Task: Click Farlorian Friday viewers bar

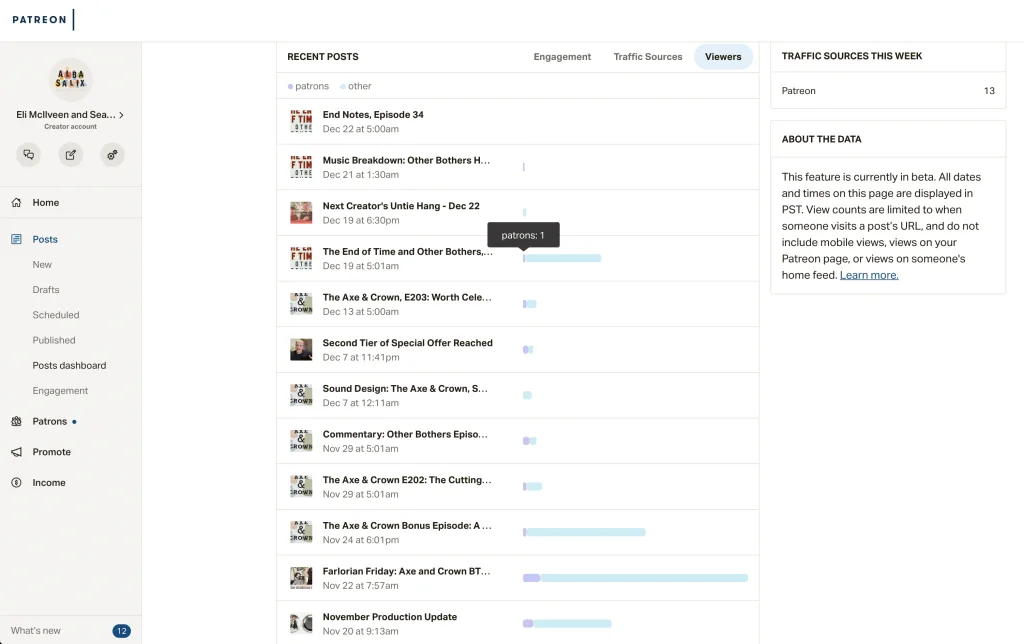Action: tap(635, 578)
